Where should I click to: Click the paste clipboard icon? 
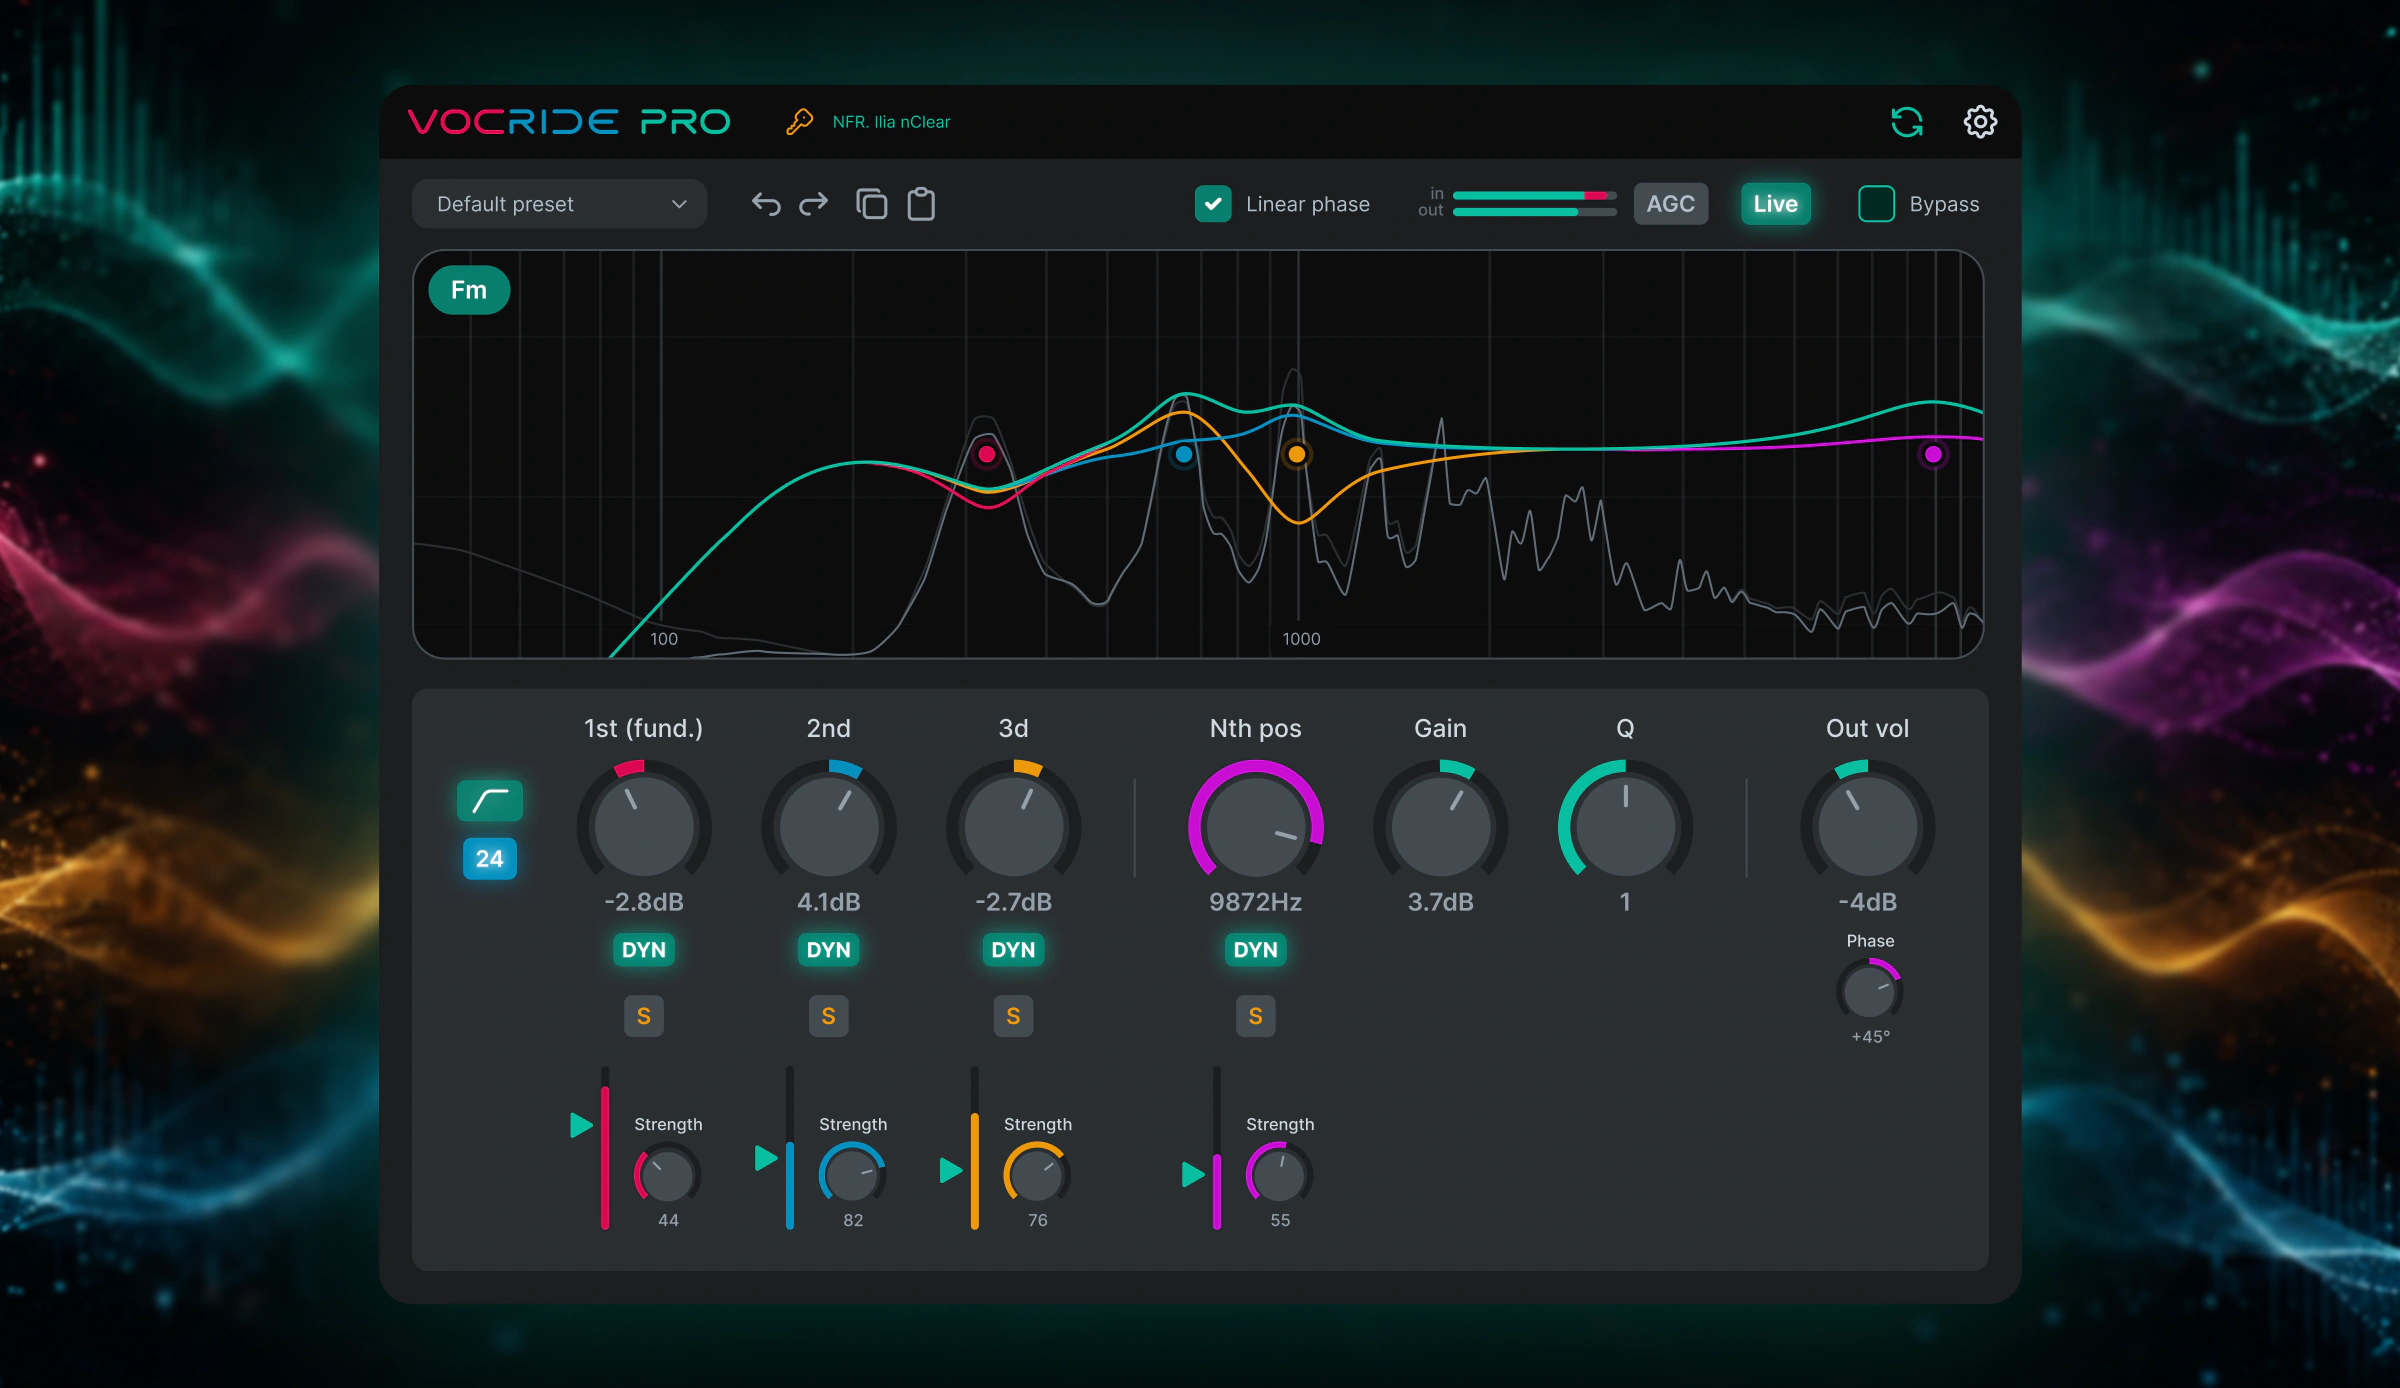921,204
